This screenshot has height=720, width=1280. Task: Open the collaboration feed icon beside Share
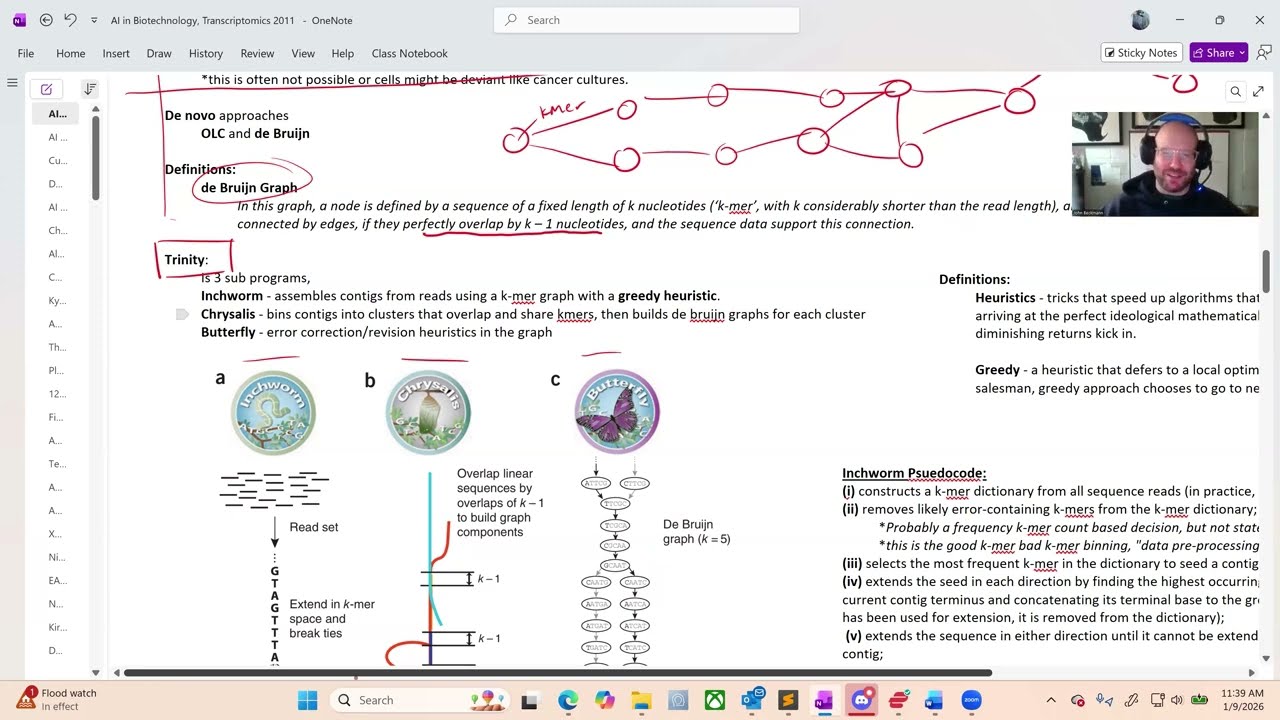1264,53
